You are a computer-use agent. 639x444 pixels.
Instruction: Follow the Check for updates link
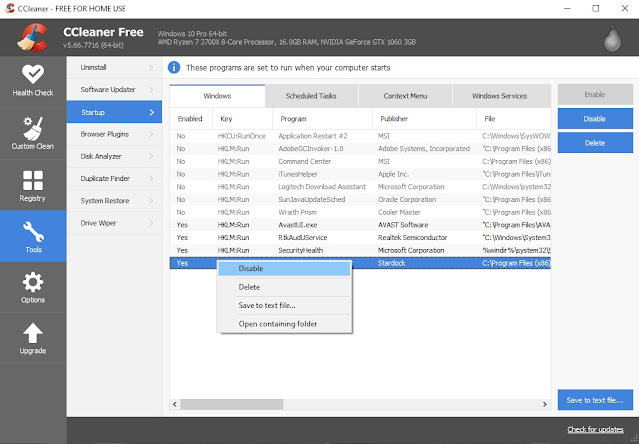(x=595, y=429)
